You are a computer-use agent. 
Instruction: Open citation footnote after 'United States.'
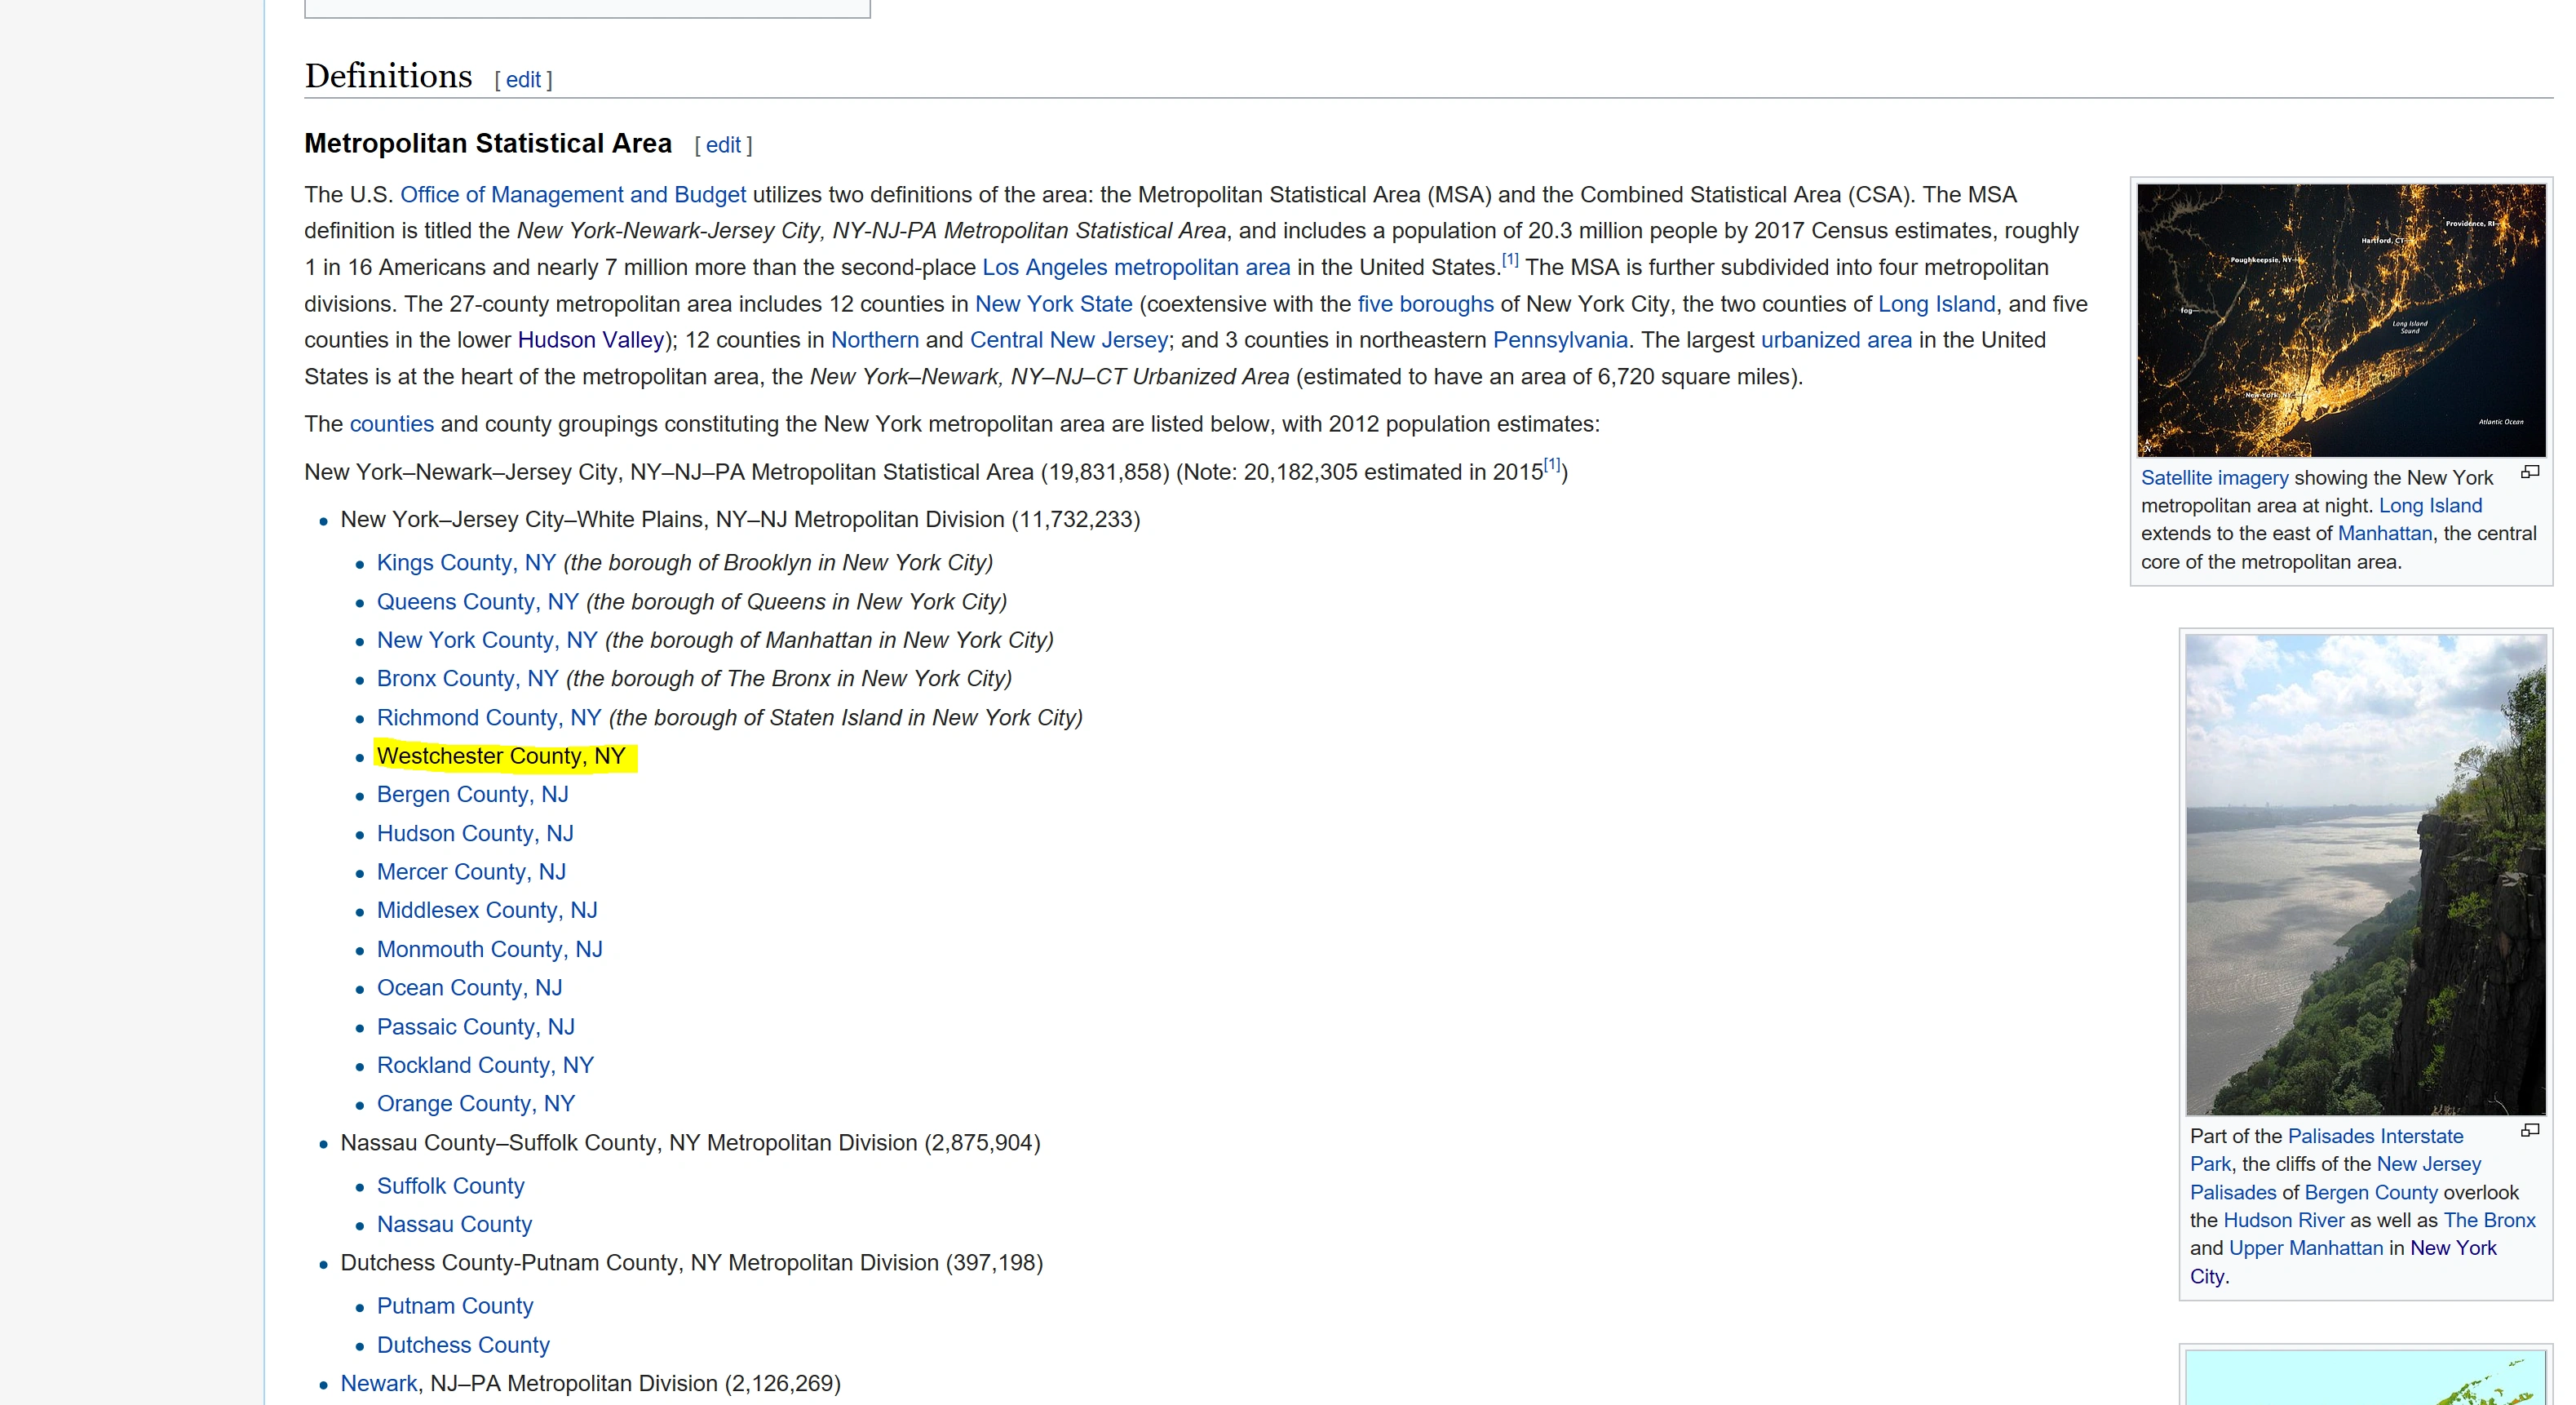1510,261
